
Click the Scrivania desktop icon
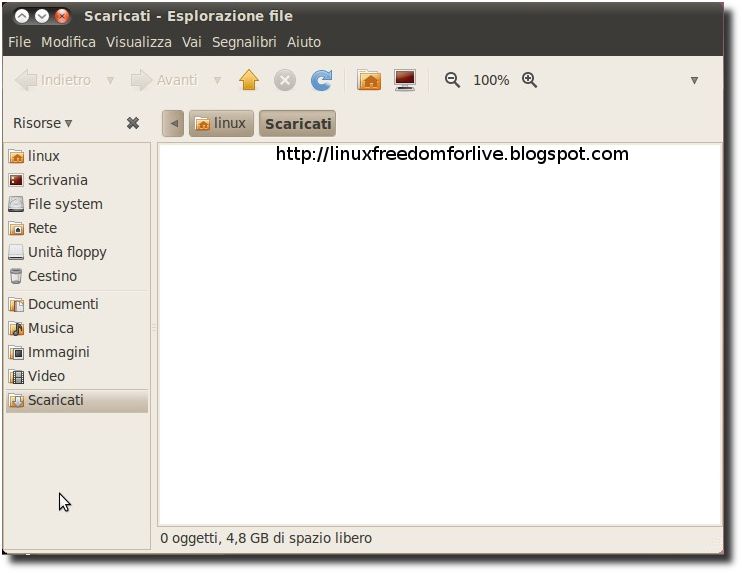pos(16,180)
